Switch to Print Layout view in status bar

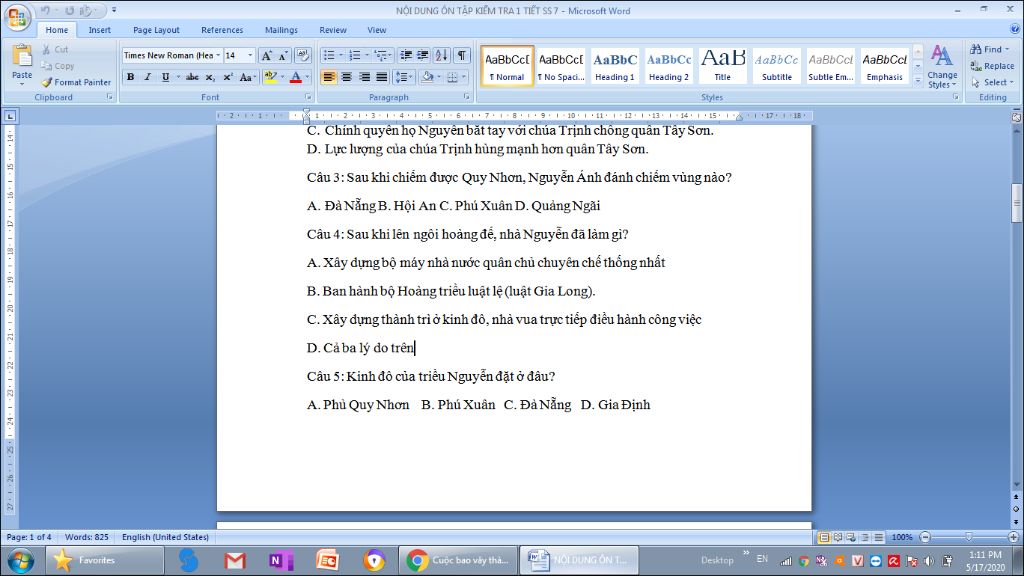tap(824, 537)
